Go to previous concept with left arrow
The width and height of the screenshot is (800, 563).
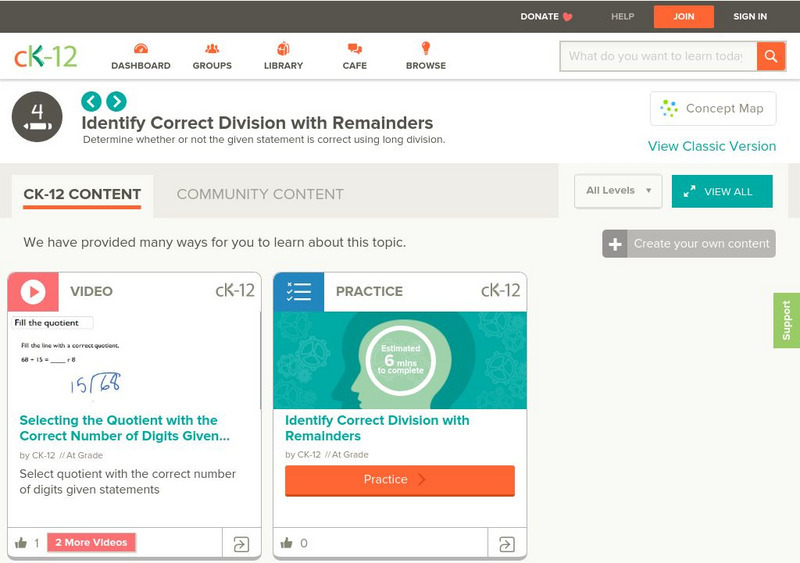click(x=91, y=101)
